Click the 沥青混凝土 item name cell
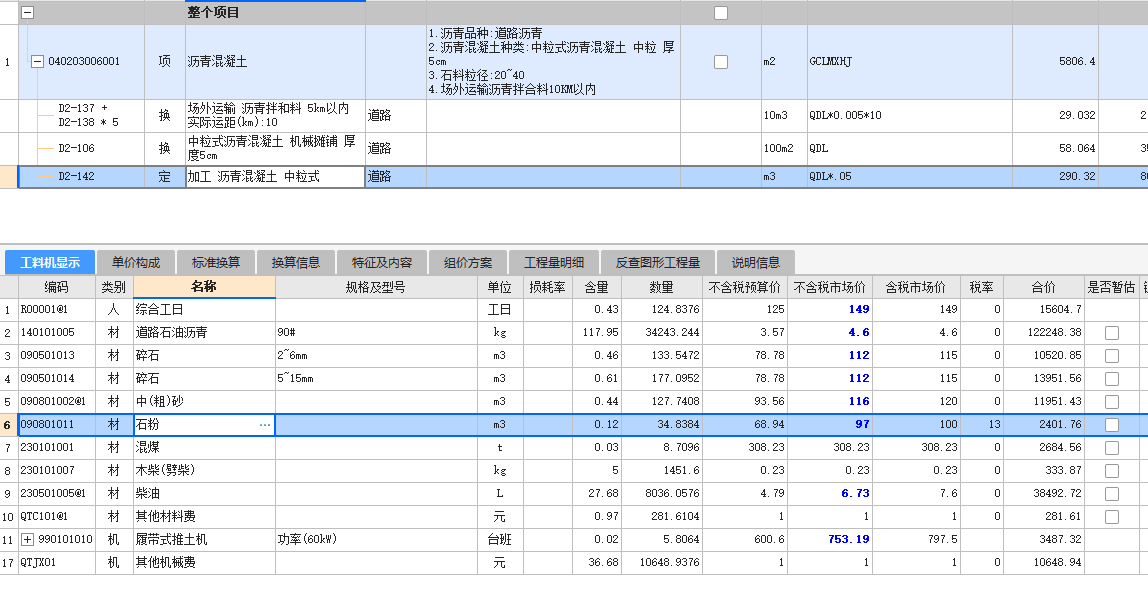This screenshot has height=609, width=1148. [x=275, y=61]
